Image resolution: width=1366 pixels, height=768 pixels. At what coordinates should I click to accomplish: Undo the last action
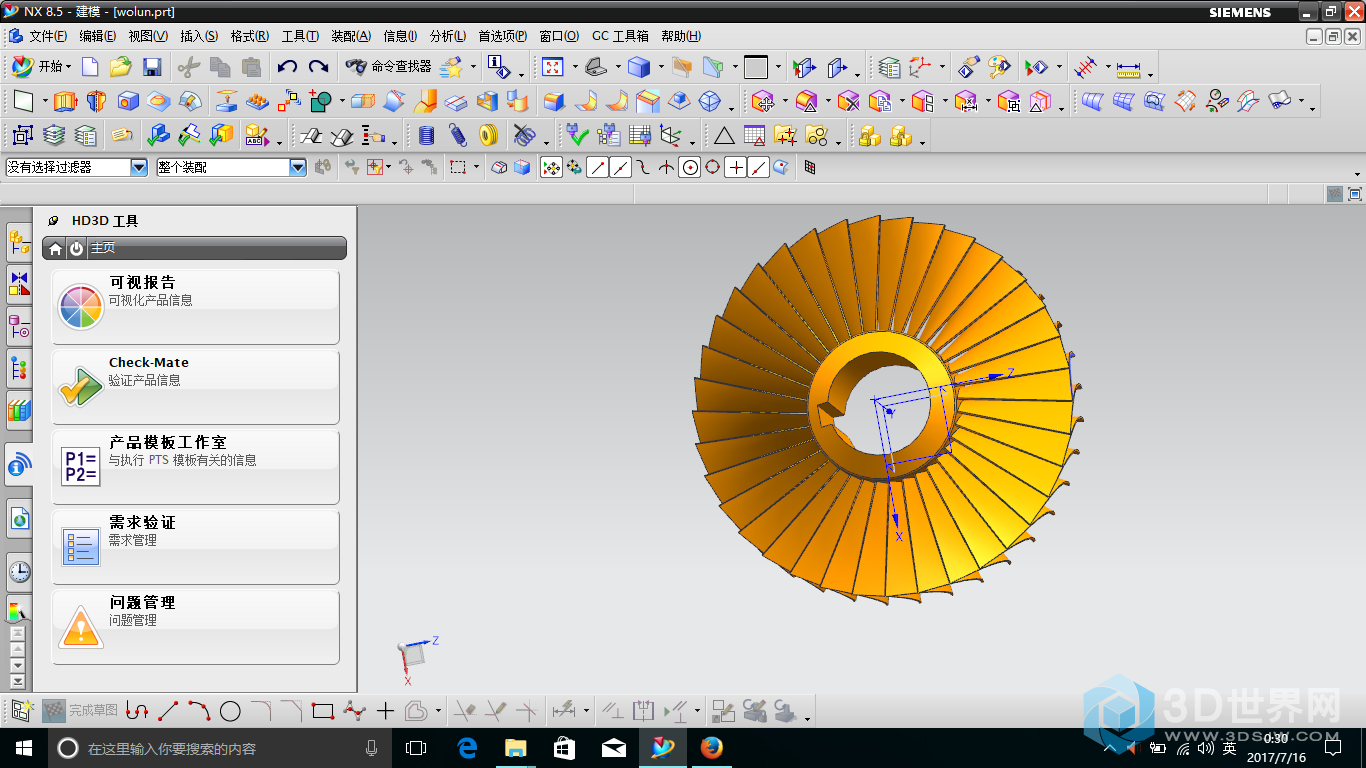click(287, 67)
